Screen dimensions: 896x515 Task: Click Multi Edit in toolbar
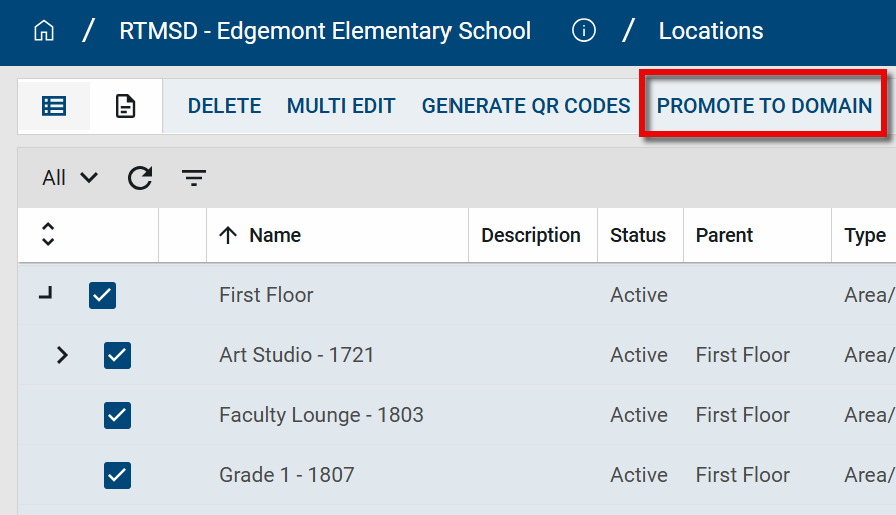tap(341, 106)
